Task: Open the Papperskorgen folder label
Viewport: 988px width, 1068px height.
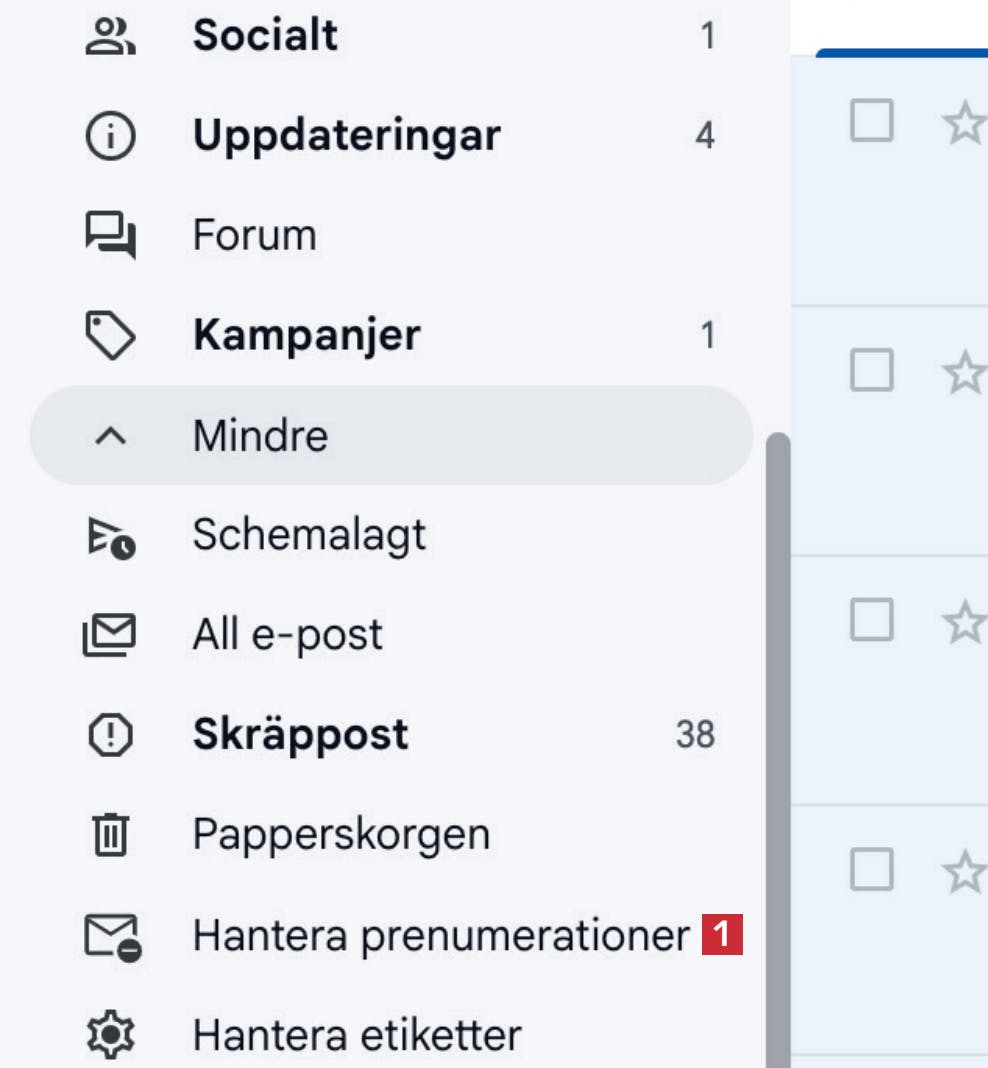Action: (341, 835)
